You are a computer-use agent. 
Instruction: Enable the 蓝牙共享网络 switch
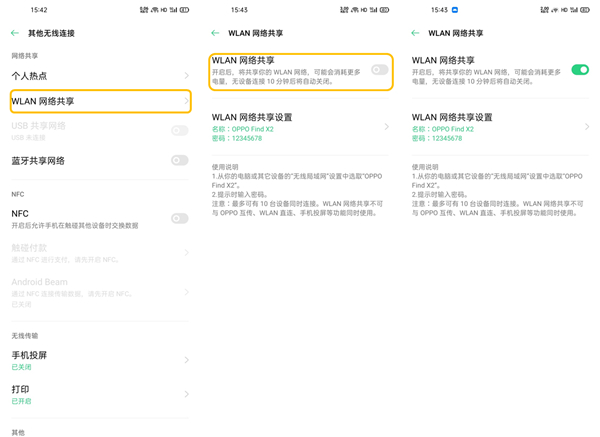179,160
